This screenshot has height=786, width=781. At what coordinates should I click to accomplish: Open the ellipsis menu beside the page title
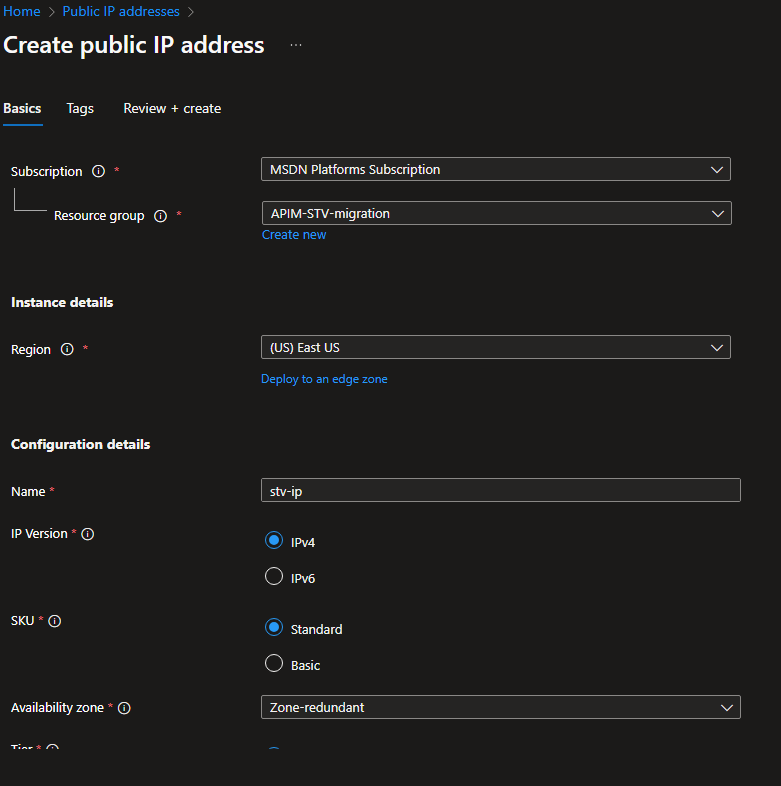pyautogui.click(x=296, y=45)
